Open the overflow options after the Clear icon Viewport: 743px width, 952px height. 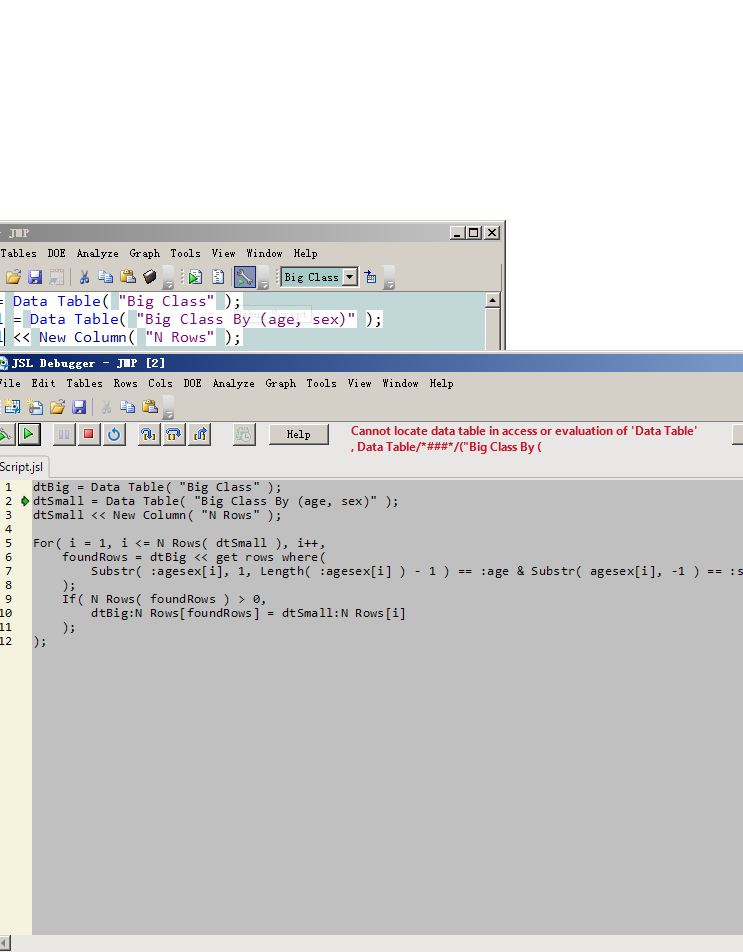[x=169, y=278]
